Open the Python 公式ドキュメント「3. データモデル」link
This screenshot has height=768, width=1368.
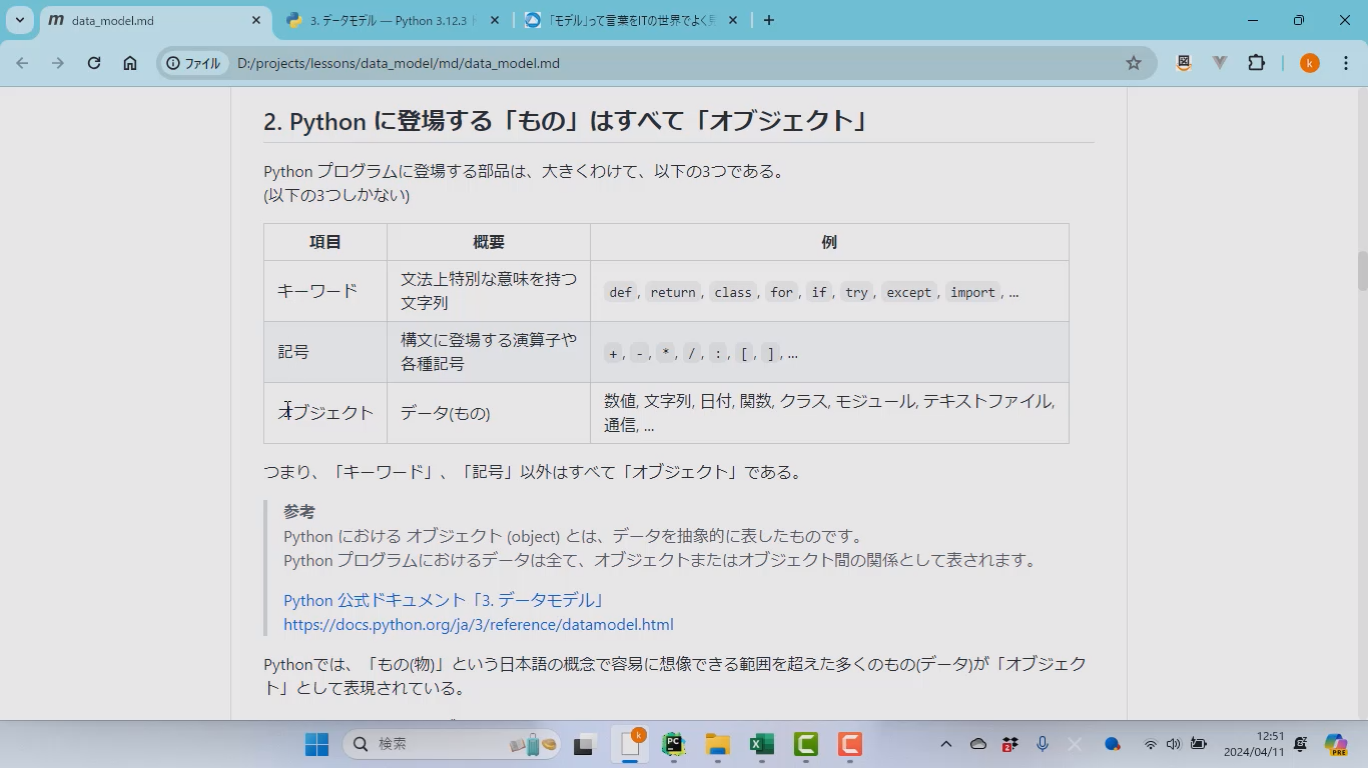coord(443,600)
